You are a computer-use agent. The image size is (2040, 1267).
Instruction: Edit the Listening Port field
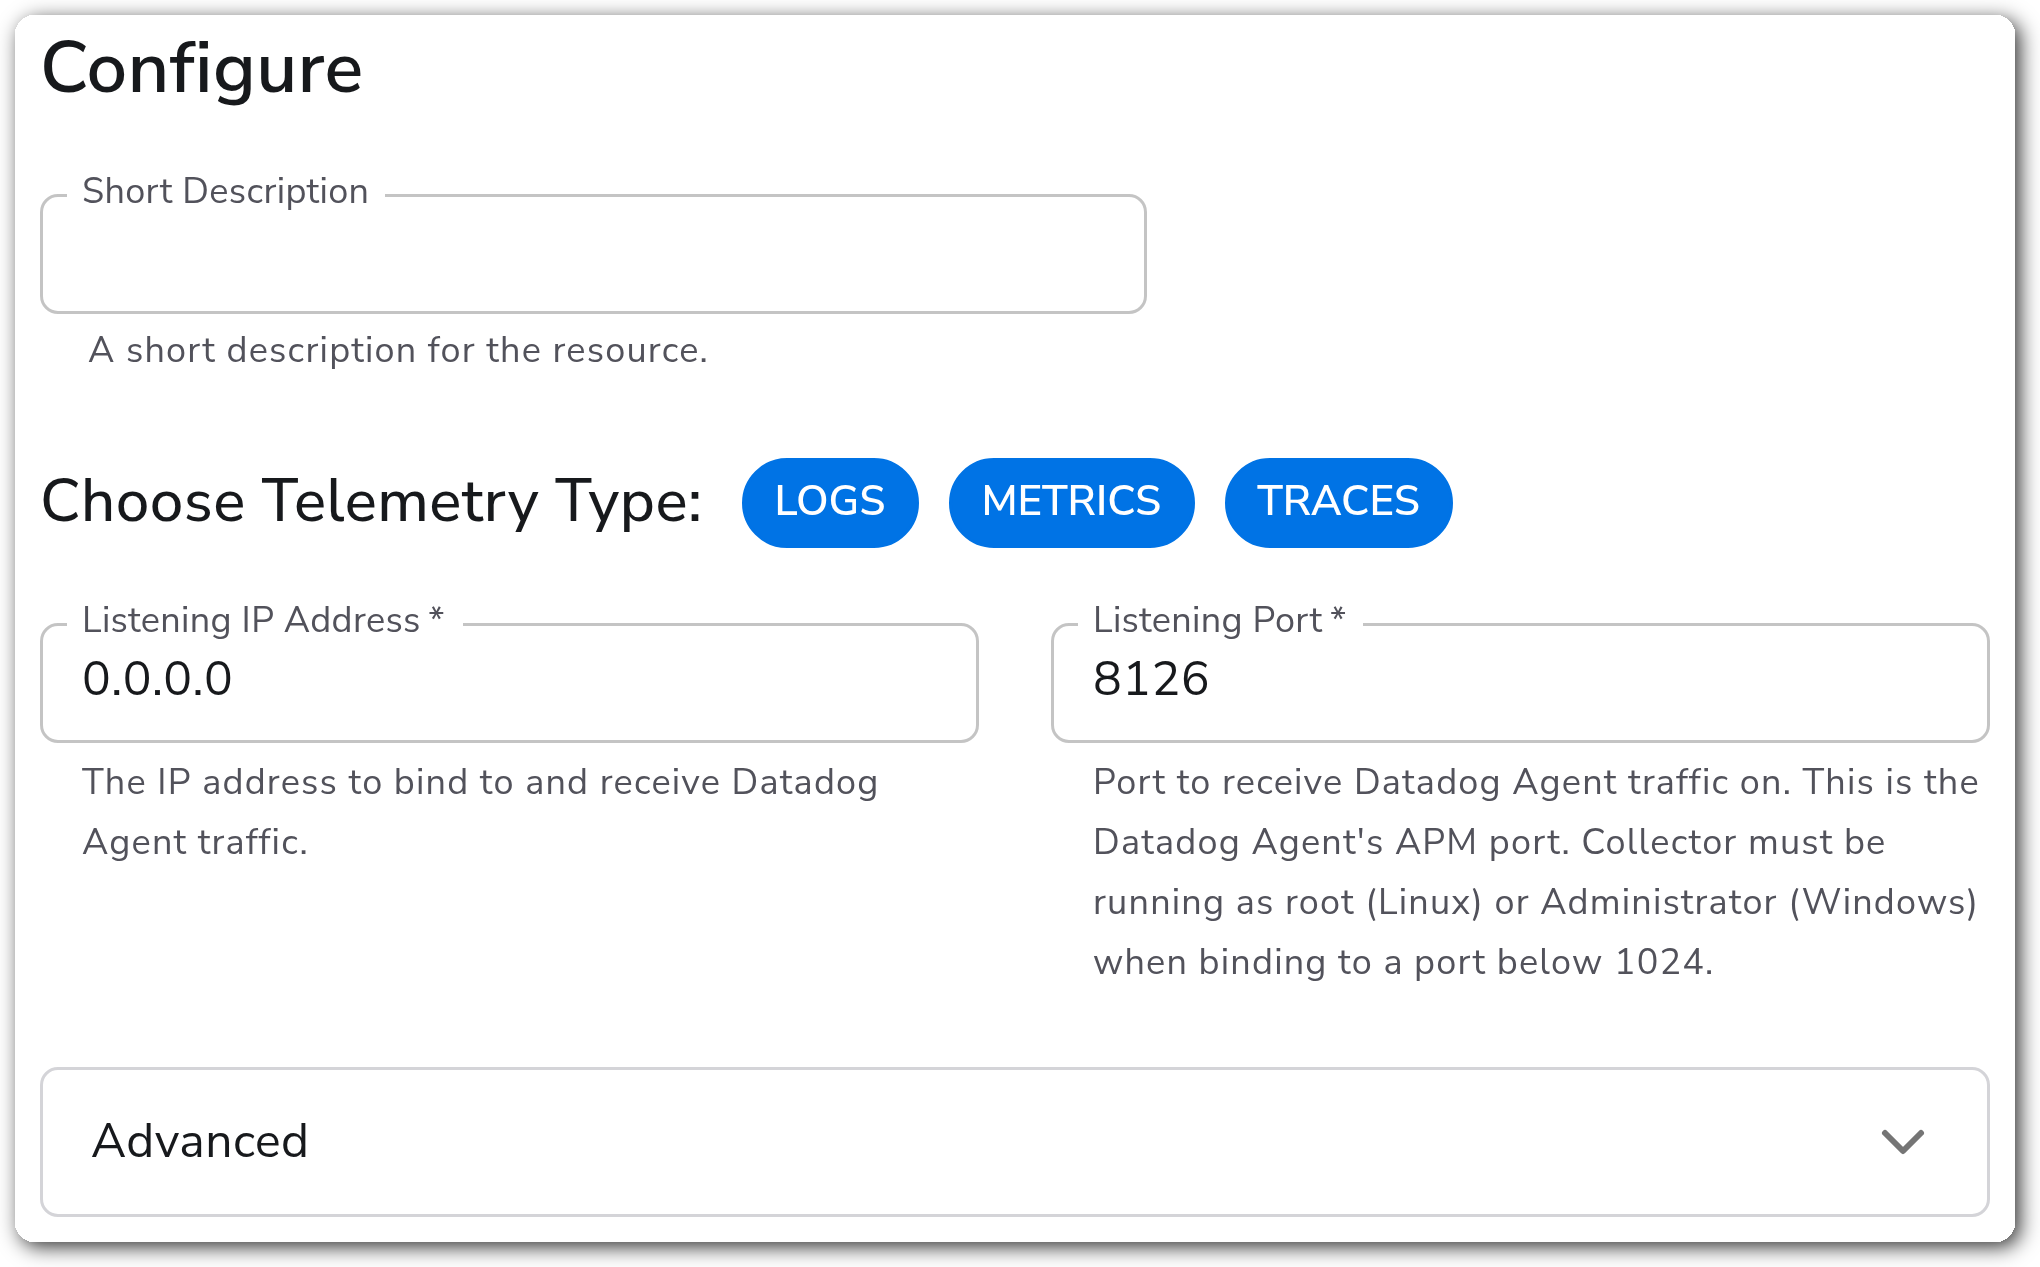pyautogui.click(x=1520, y=683)
